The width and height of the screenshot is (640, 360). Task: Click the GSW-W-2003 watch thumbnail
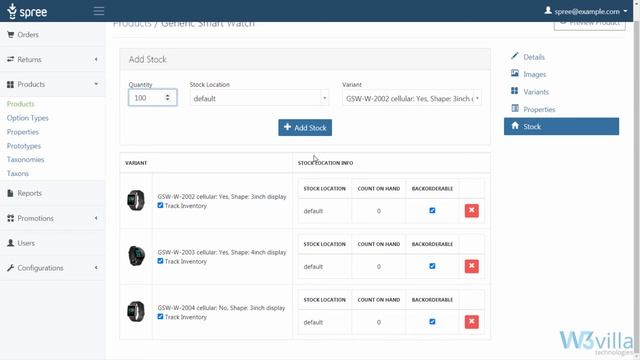click(x=136, y=256)
